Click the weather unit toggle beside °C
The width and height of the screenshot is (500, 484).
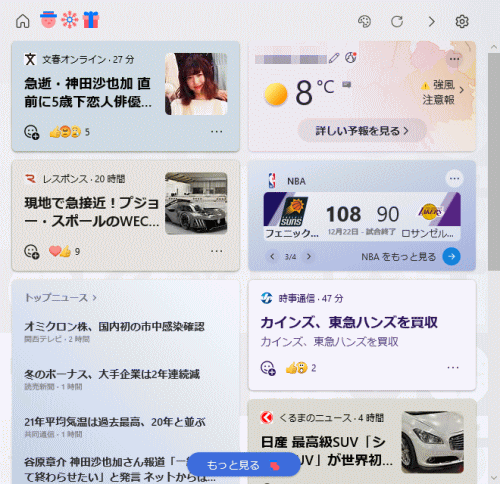point(346,85)
